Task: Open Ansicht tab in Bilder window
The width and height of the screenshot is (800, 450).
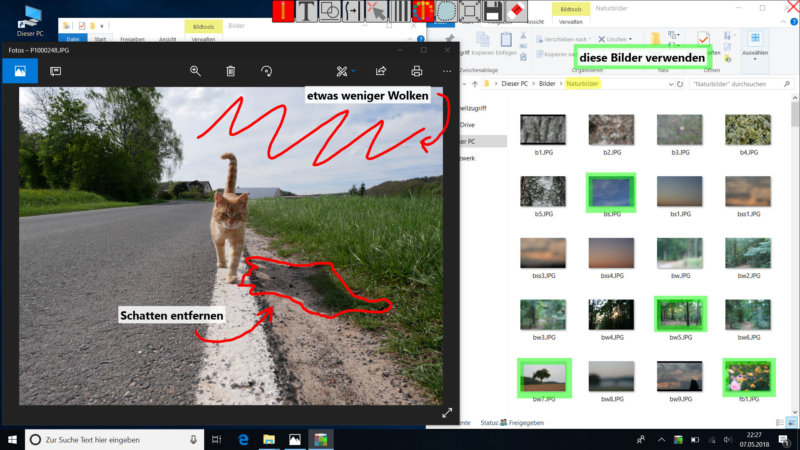Action: click(x=167, y=39)
